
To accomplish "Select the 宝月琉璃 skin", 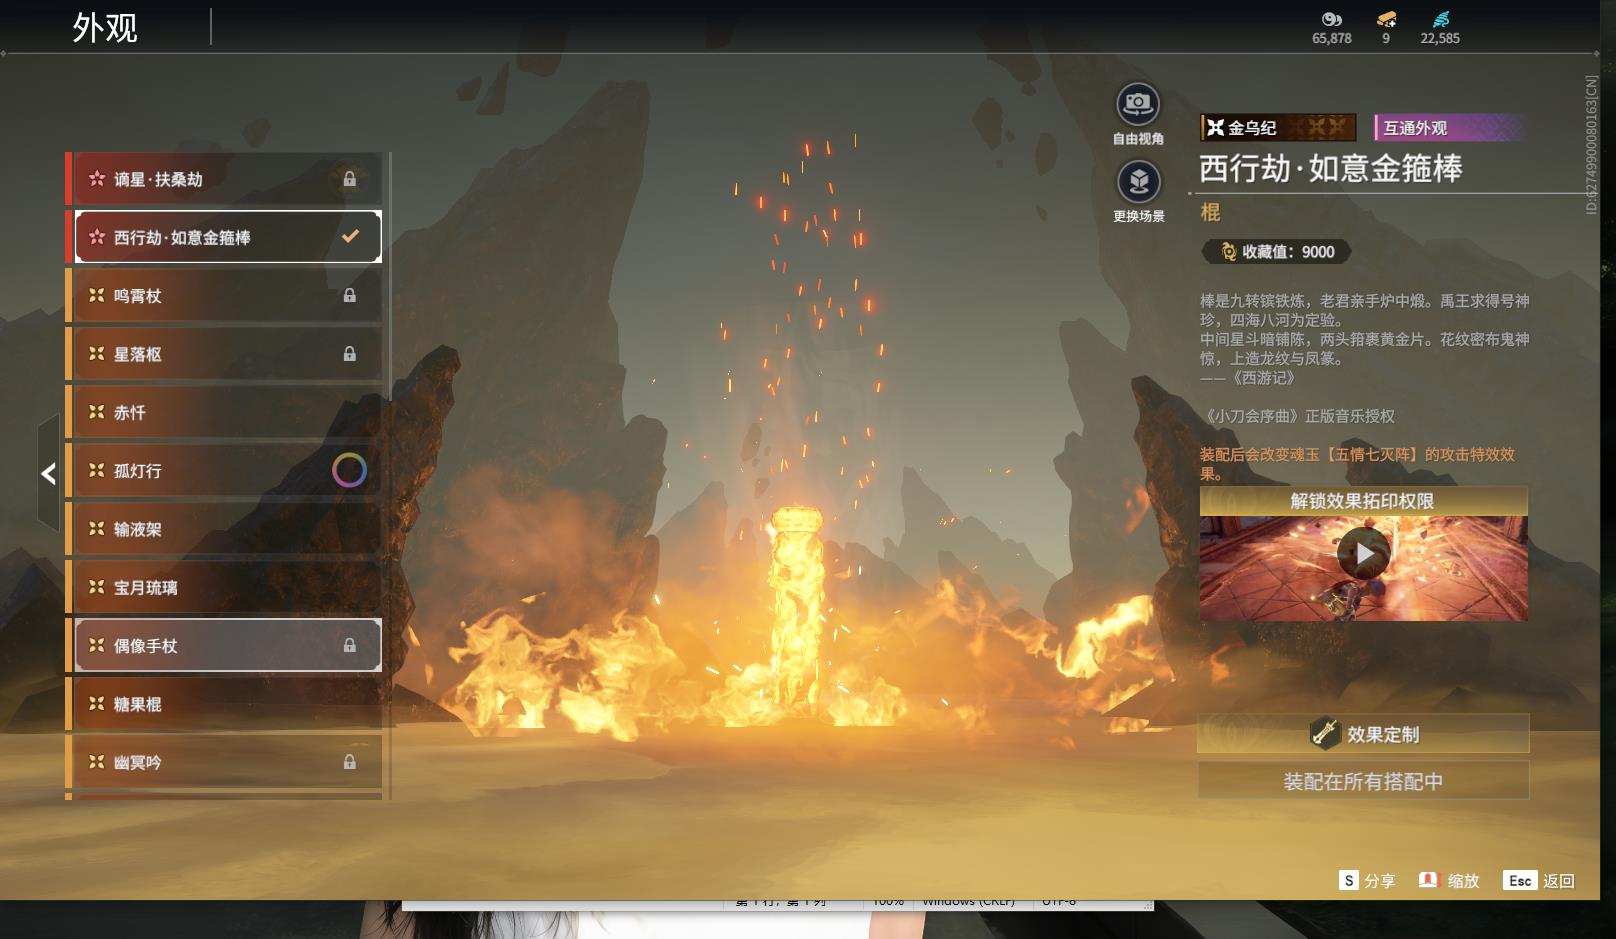I will pyautogui.click(x=226, y=587).
